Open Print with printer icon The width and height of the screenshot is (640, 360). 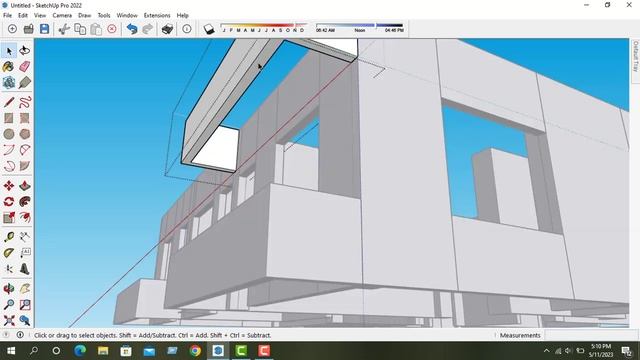coord(167,29)
